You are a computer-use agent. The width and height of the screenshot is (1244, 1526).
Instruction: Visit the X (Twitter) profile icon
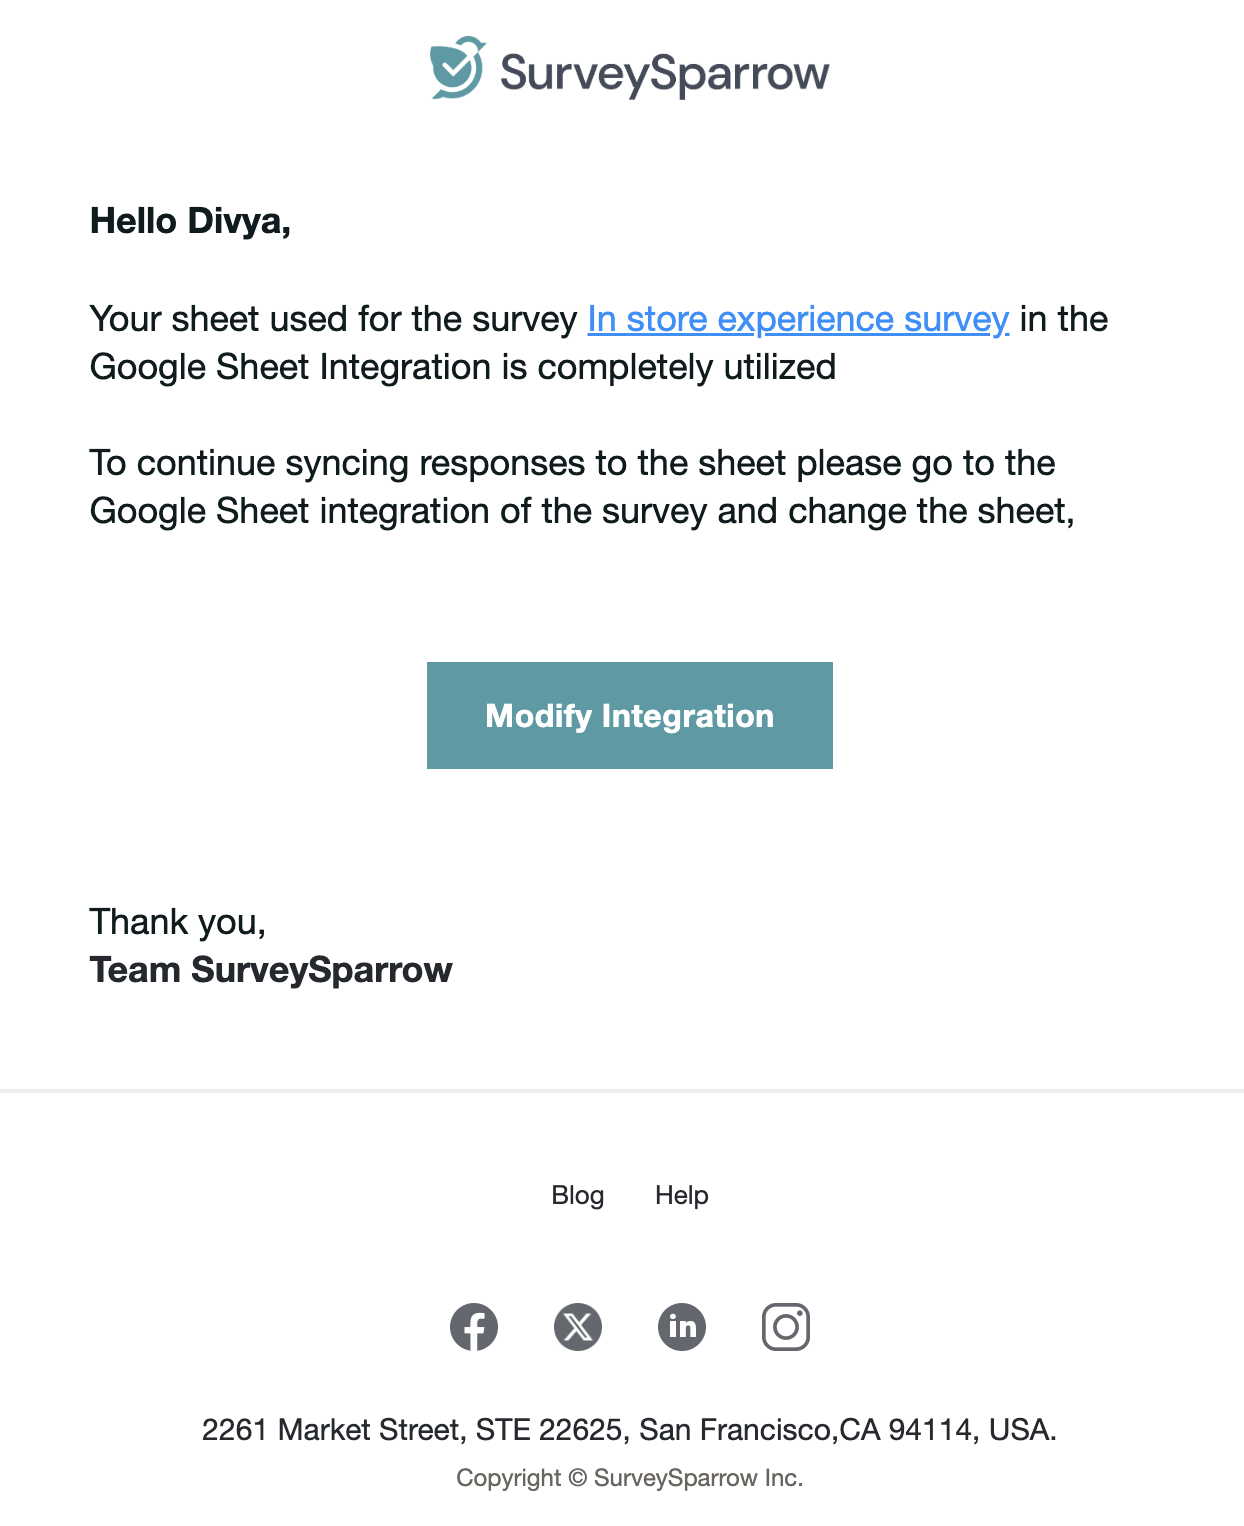[x=578, y=1328]
